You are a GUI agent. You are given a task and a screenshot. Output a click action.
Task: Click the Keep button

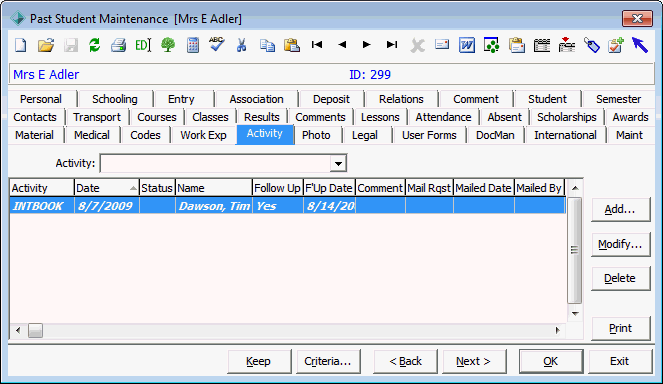click(259, 361)
